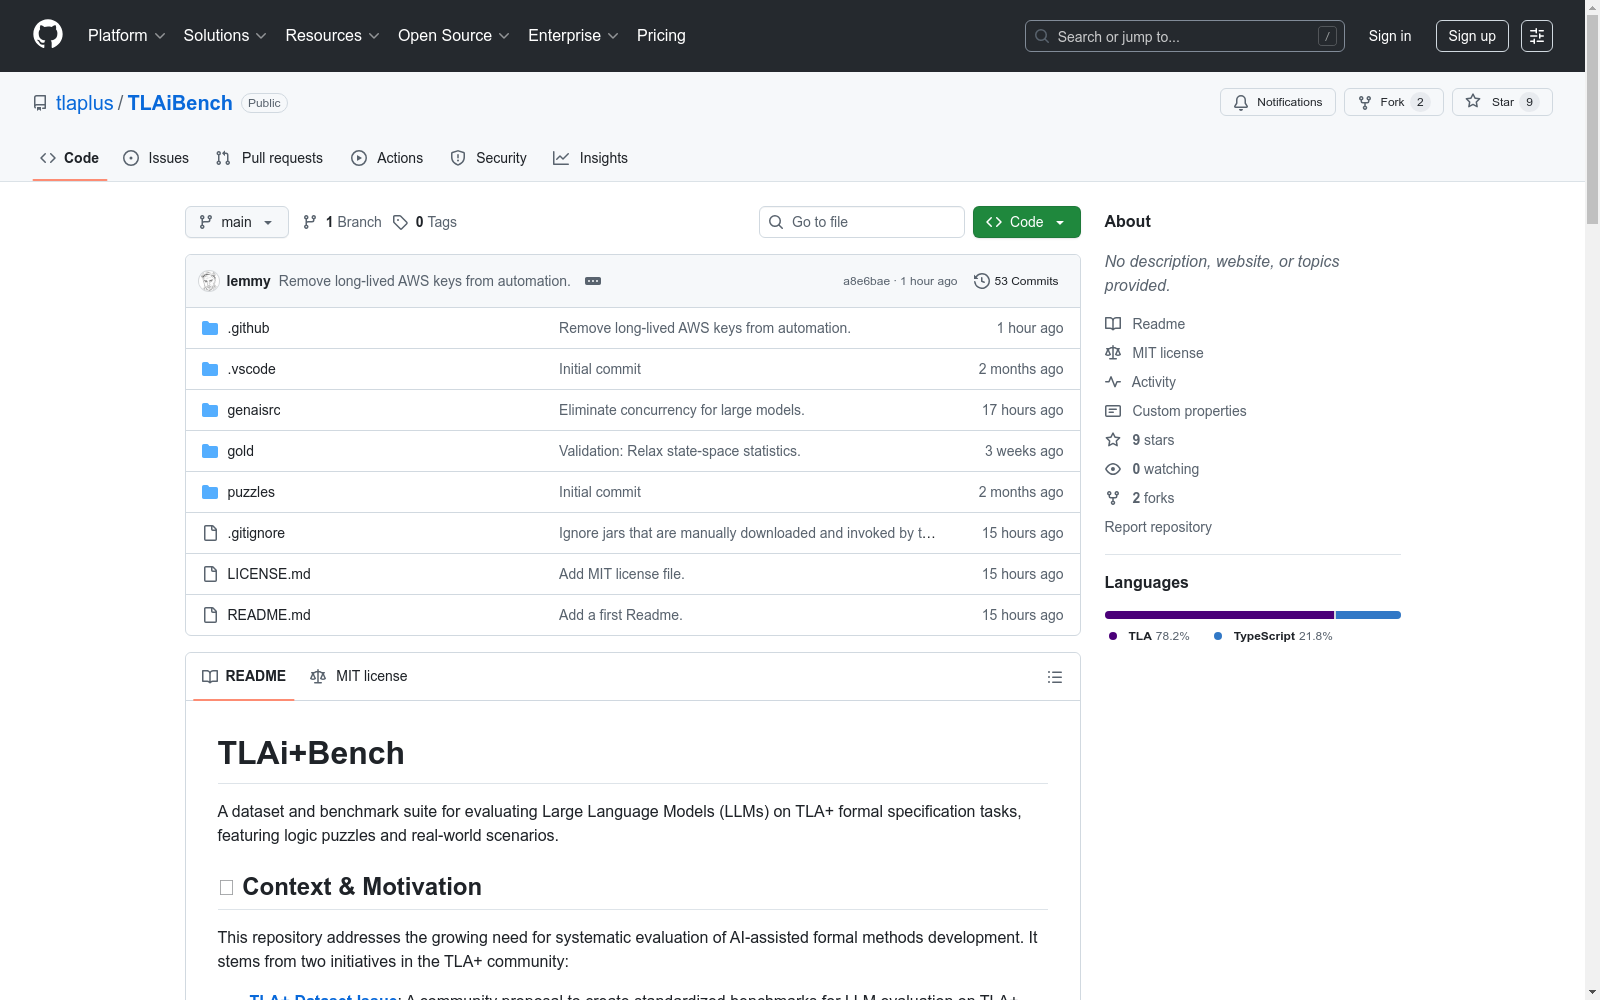Focus the Go to file input

tap(862, 222)
